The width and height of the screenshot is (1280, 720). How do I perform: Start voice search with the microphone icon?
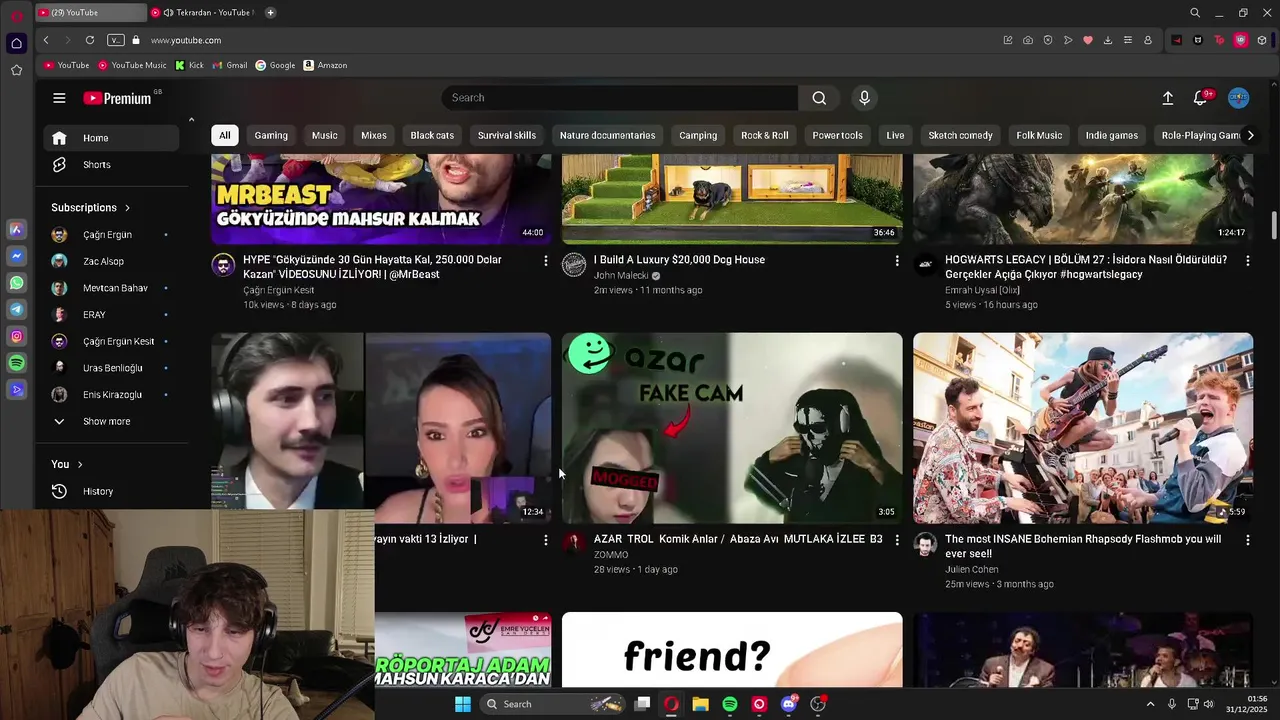865,98
